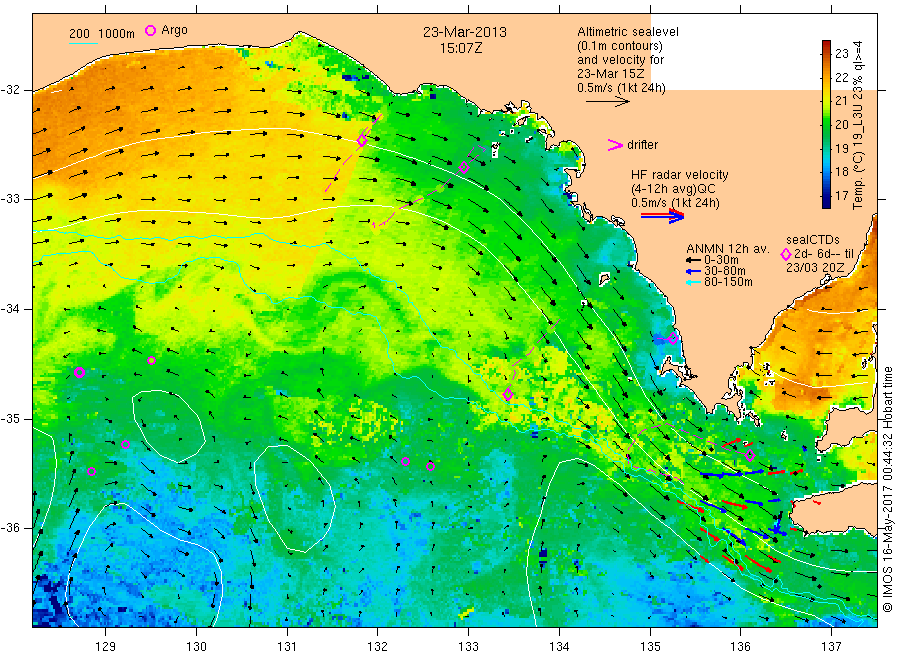Click the time text '15:07Z'
This screenshot has height=660, width=900.
461,48
